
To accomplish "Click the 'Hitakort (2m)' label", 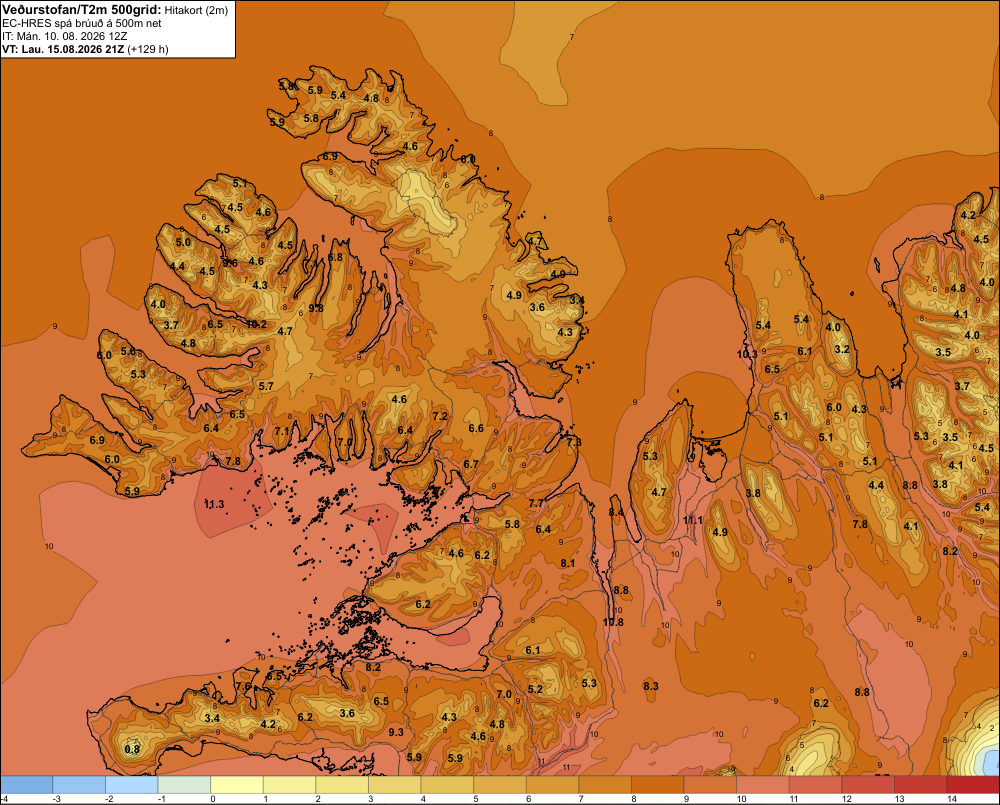I will click(196, 10).
